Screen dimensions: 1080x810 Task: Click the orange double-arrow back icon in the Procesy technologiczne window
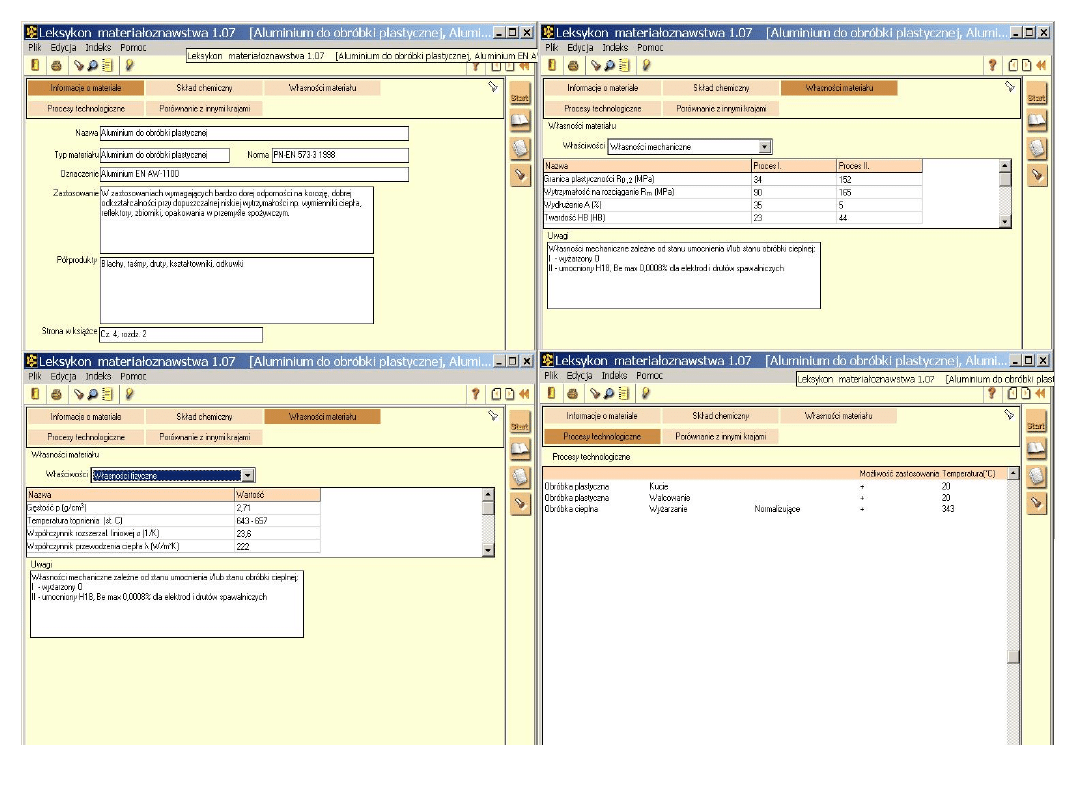(x=1041, y=394)
